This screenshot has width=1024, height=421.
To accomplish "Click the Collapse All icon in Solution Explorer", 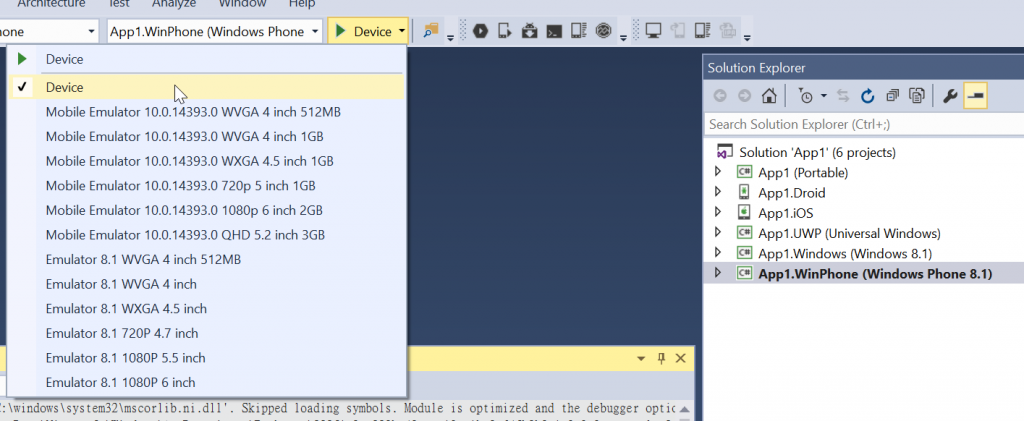I will click(892, 96).
